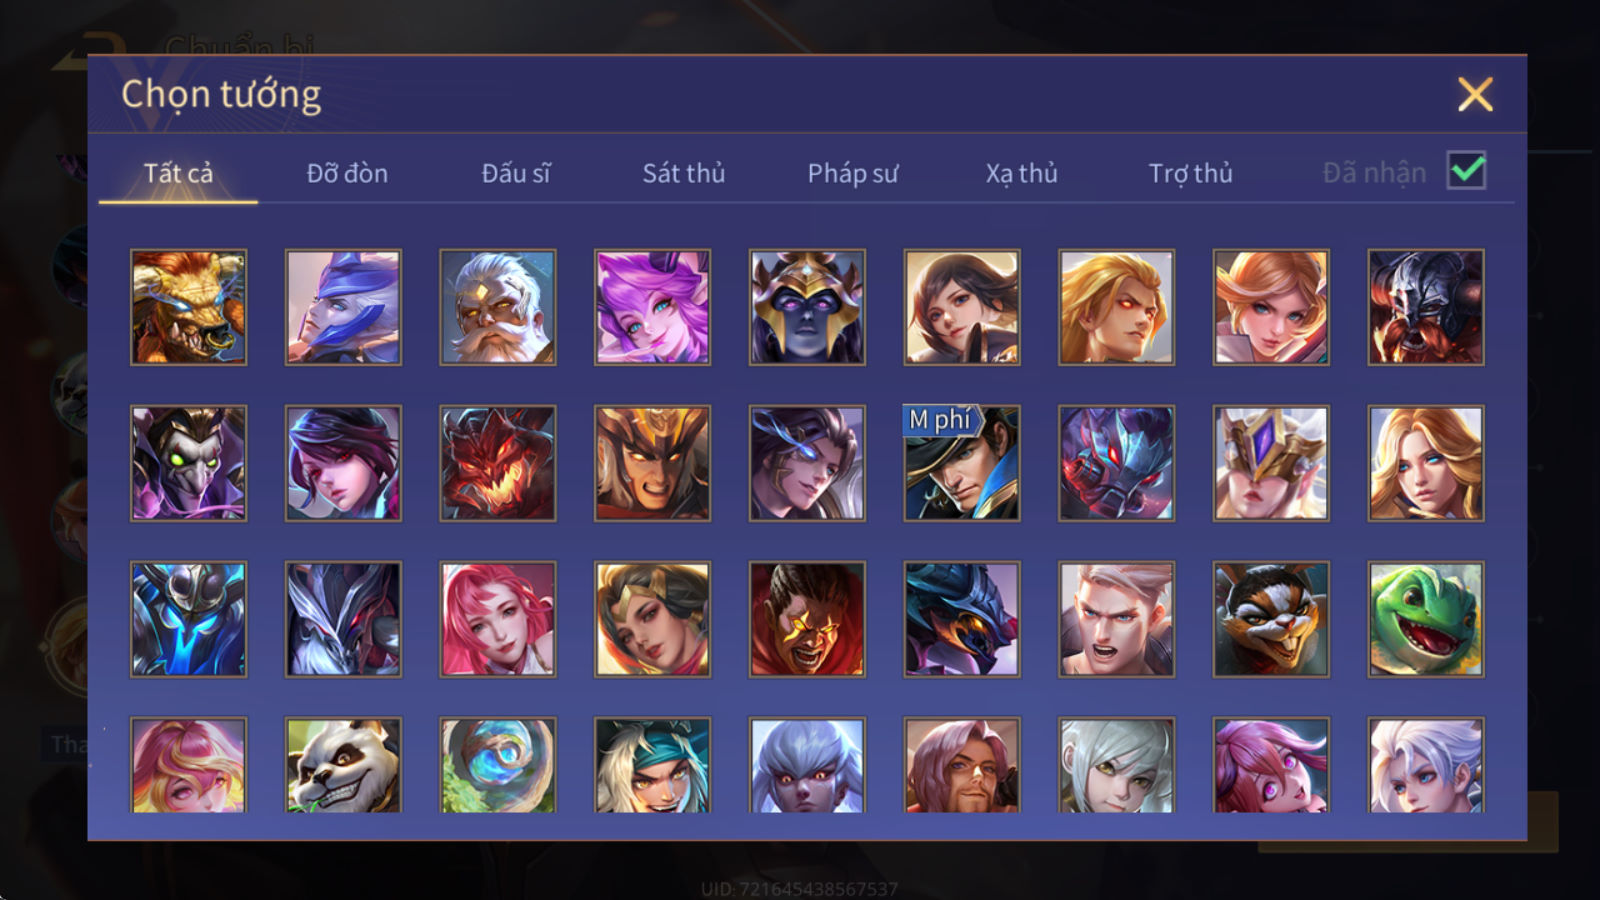
Task: Show the 'Pháp sư' hero category
Action: pyautogui.click(x=853, y=173)
